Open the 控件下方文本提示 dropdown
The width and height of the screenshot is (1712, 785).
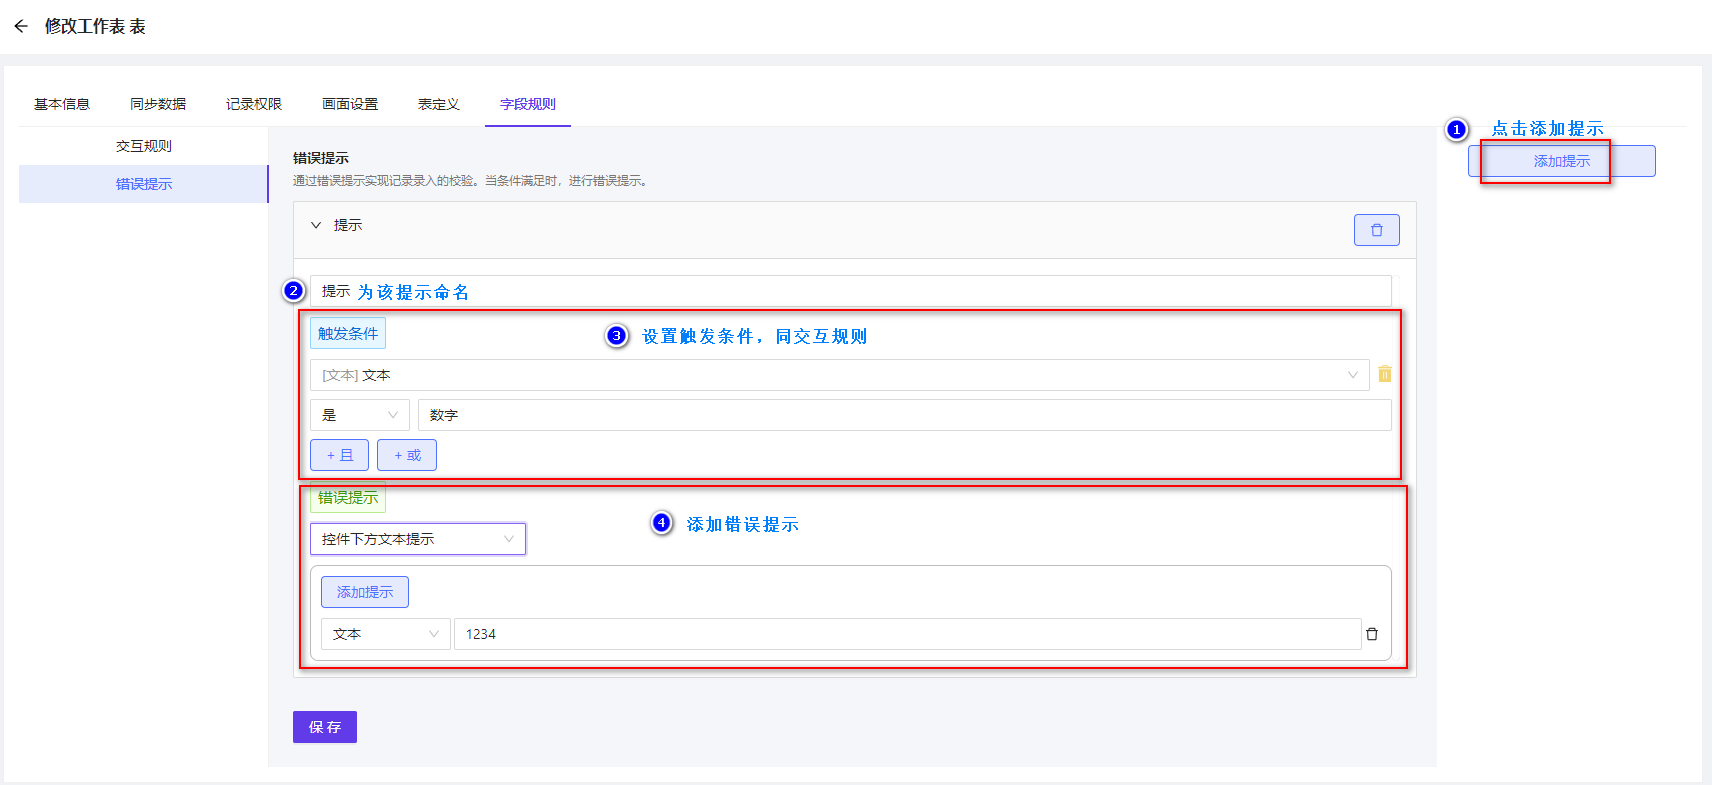click(417, 539)
